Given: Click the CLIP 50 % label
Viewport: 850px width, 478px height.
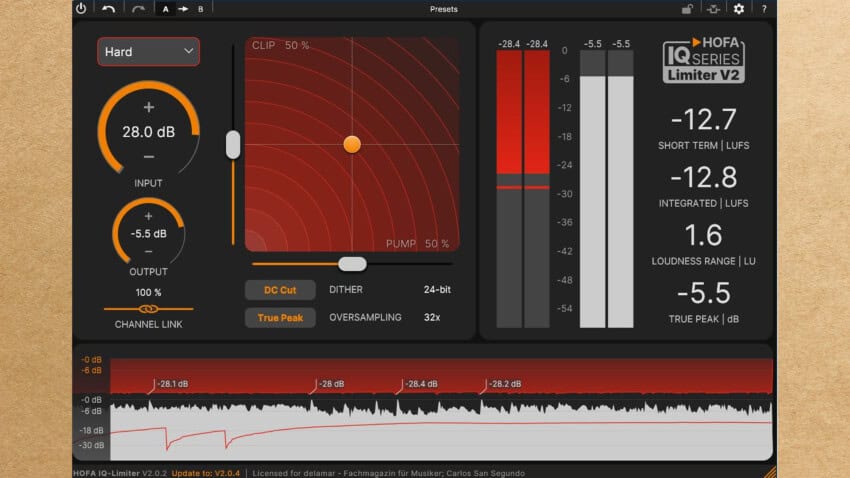Looking at the screenshot, I should tap(280, 46).
